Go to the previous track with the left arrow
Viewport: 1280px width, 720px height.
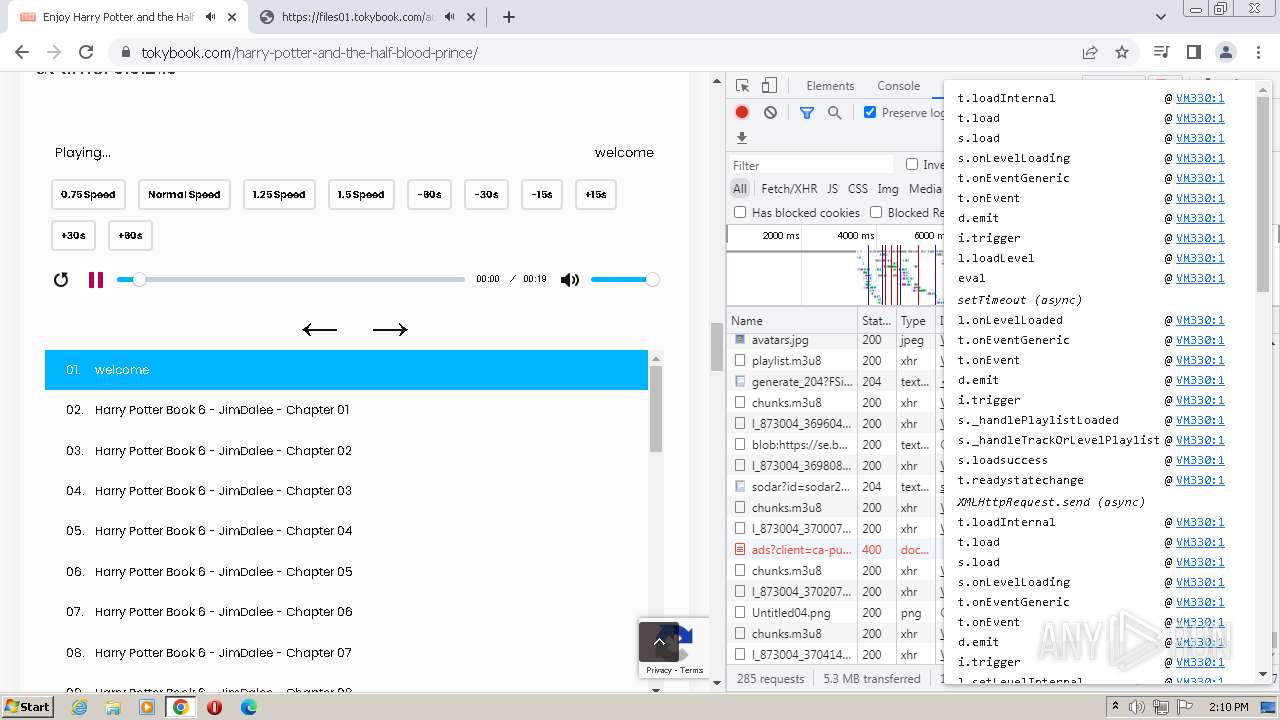(x=320, y=329)
